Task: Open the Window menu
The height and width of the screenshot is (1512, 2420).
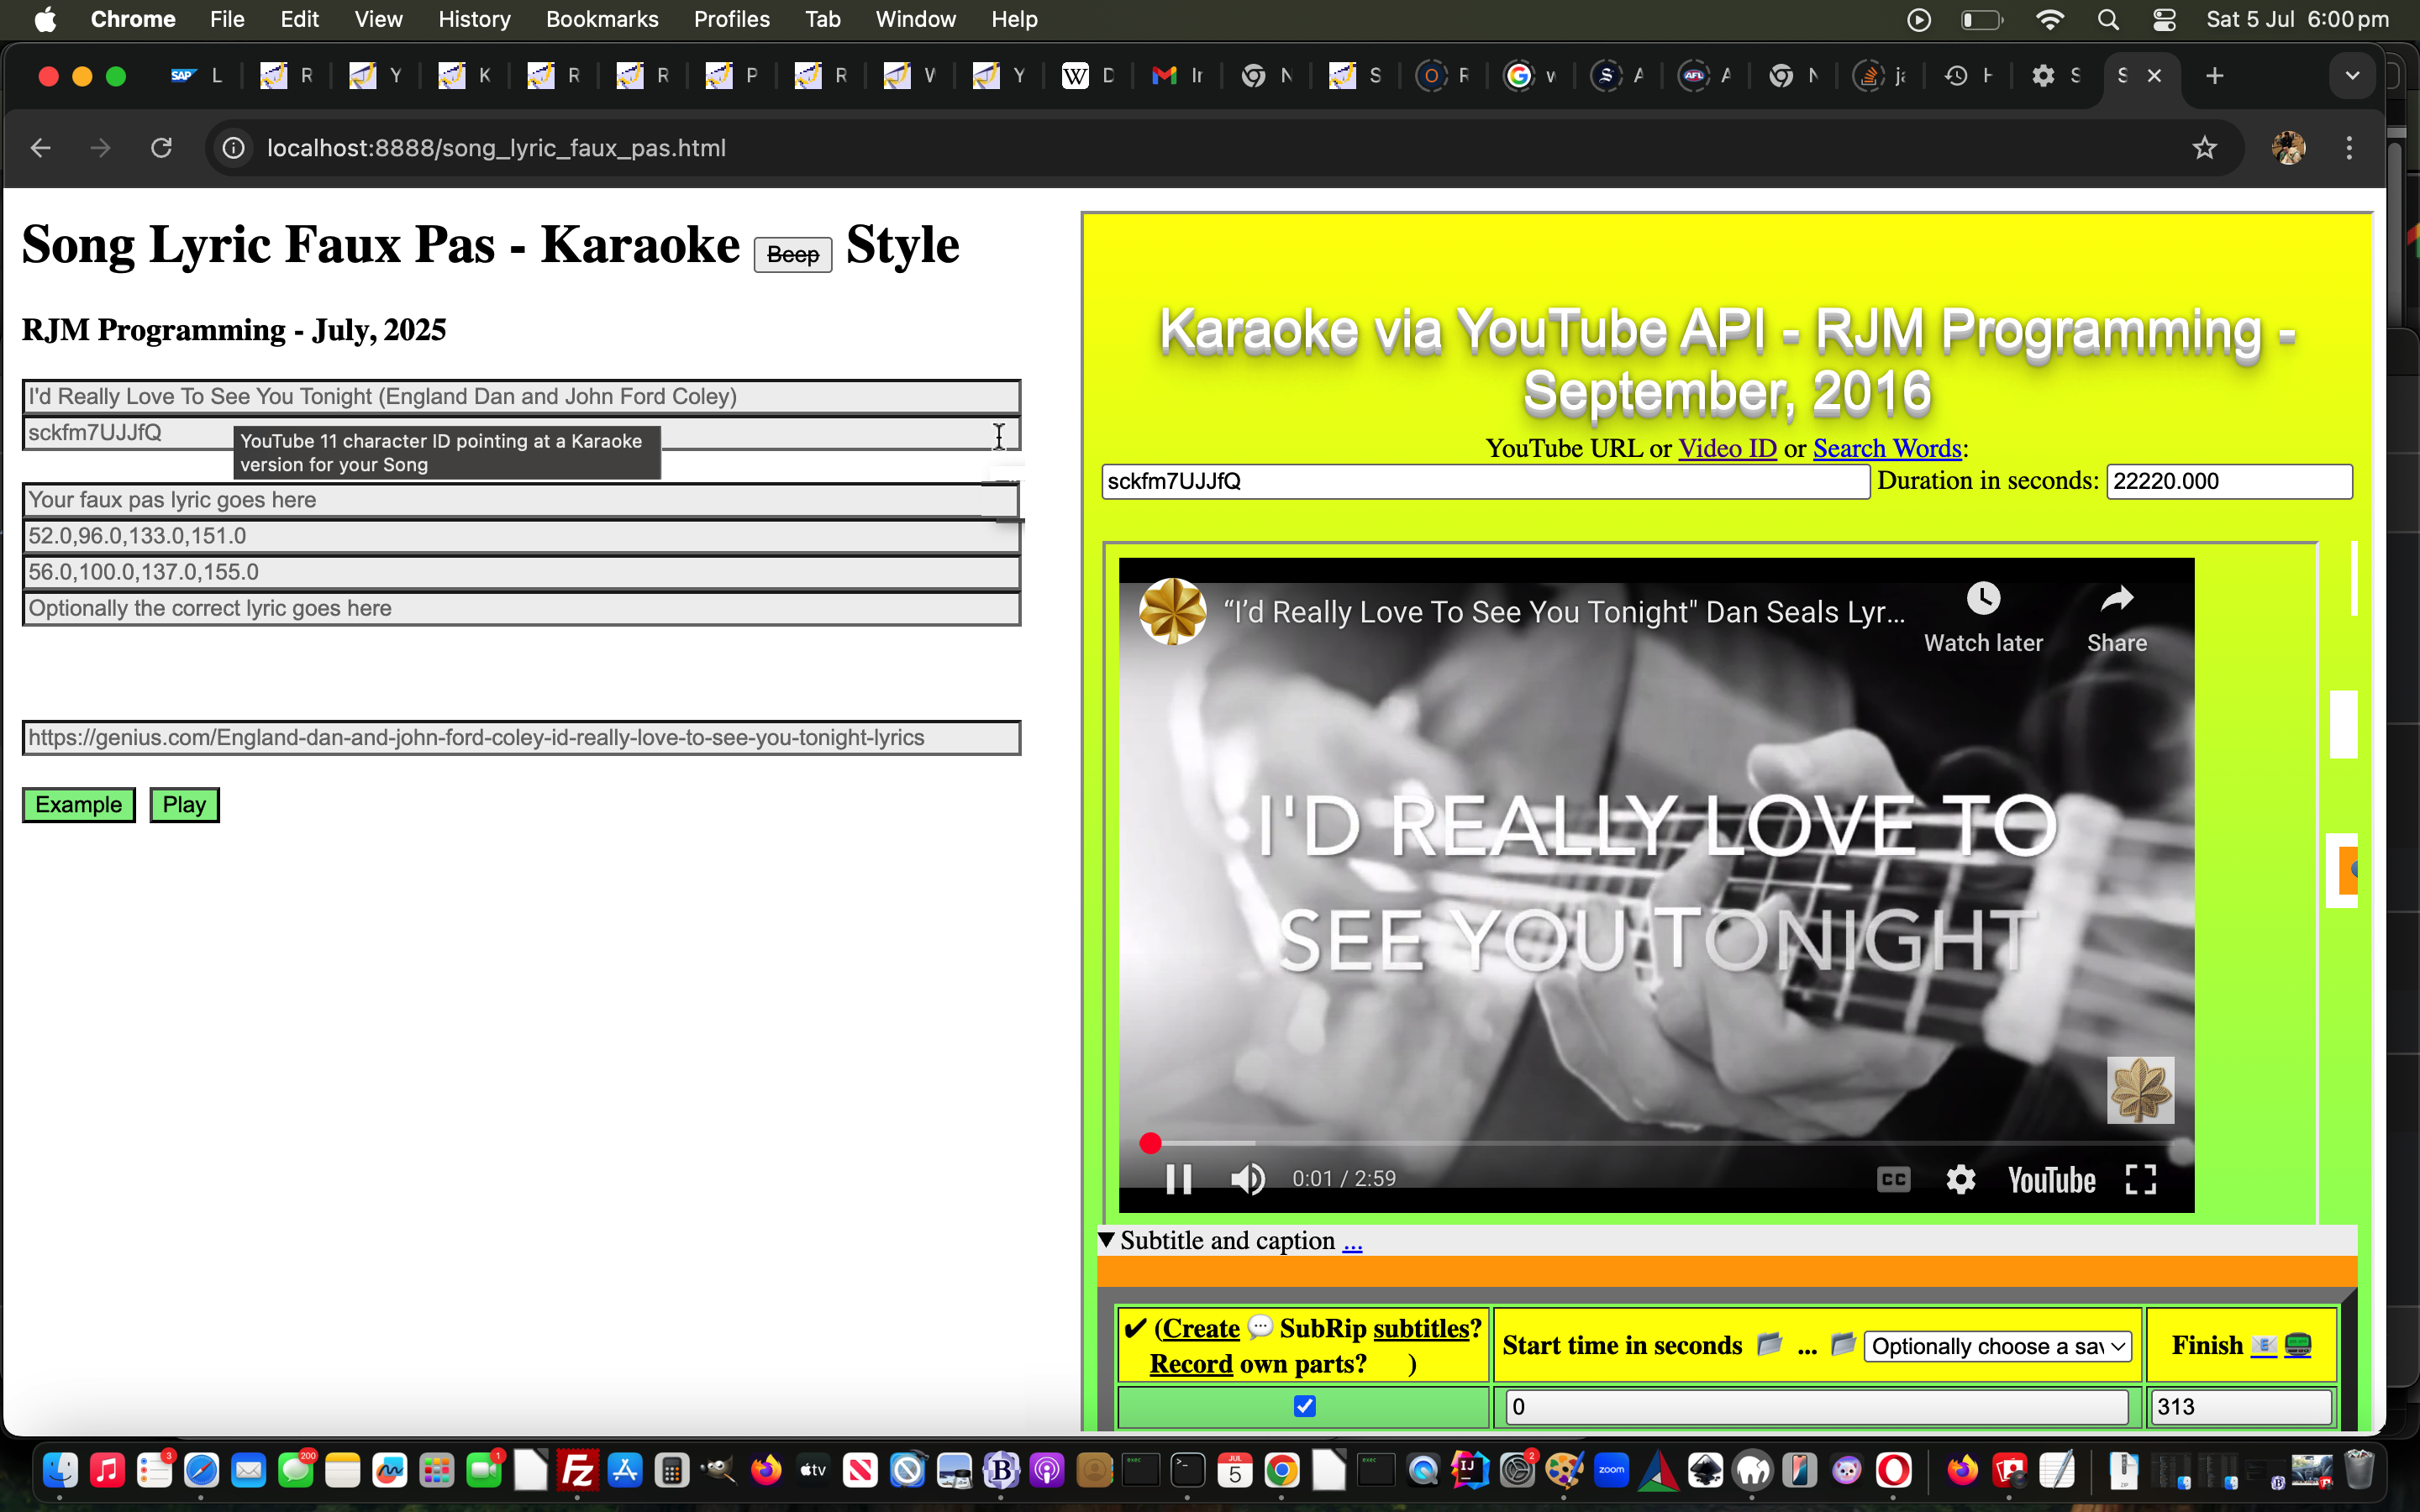Action: [915, 19]
